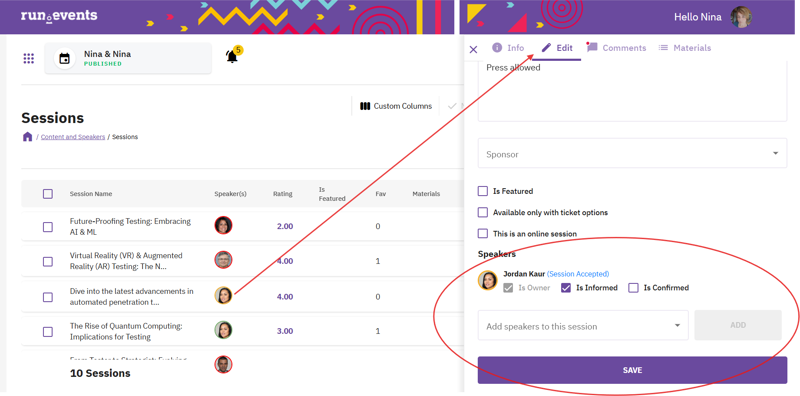This screenshot has width=800, height=396.
Task: Check Available only with ticket options
Action: pyautogui.click(x=483, y=212)
